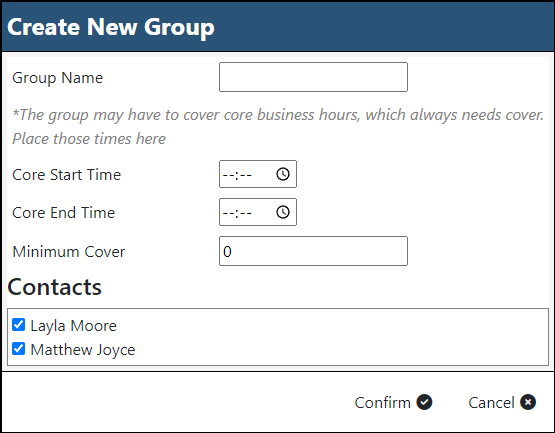The image size is (555, 433).
Task: Click the Create New Group title bar
Action: pos(278,27)
